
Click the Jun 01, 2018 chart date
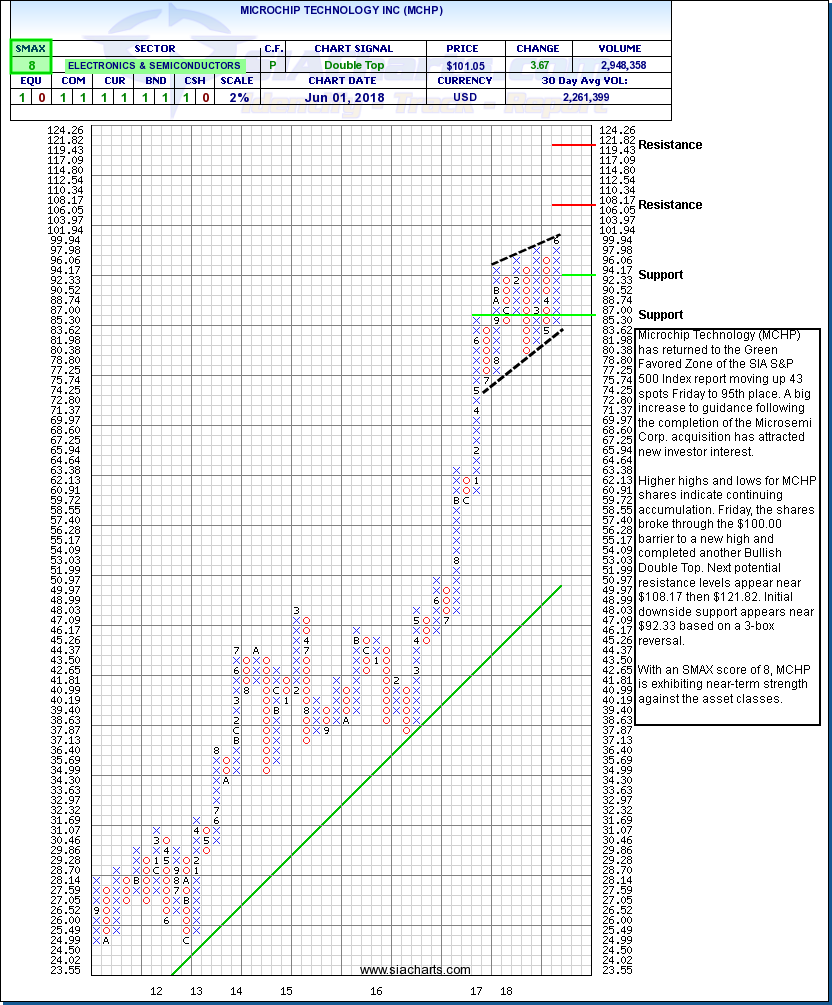pyautogui.click(x=354, y=97)
